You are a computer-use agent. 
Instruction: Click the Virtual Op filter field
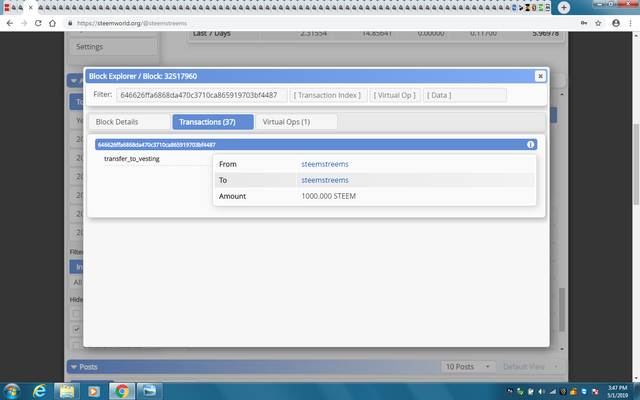tap(395, 95)
